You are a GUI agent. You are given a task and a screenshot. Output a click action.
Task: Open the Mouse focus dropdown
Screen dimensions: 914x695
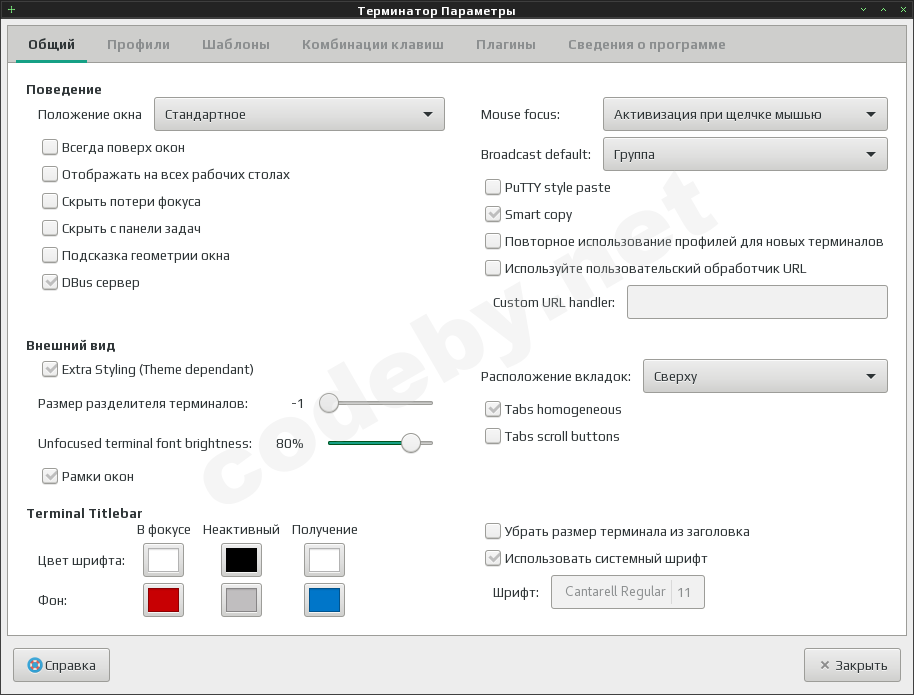(x=745, y=114)
